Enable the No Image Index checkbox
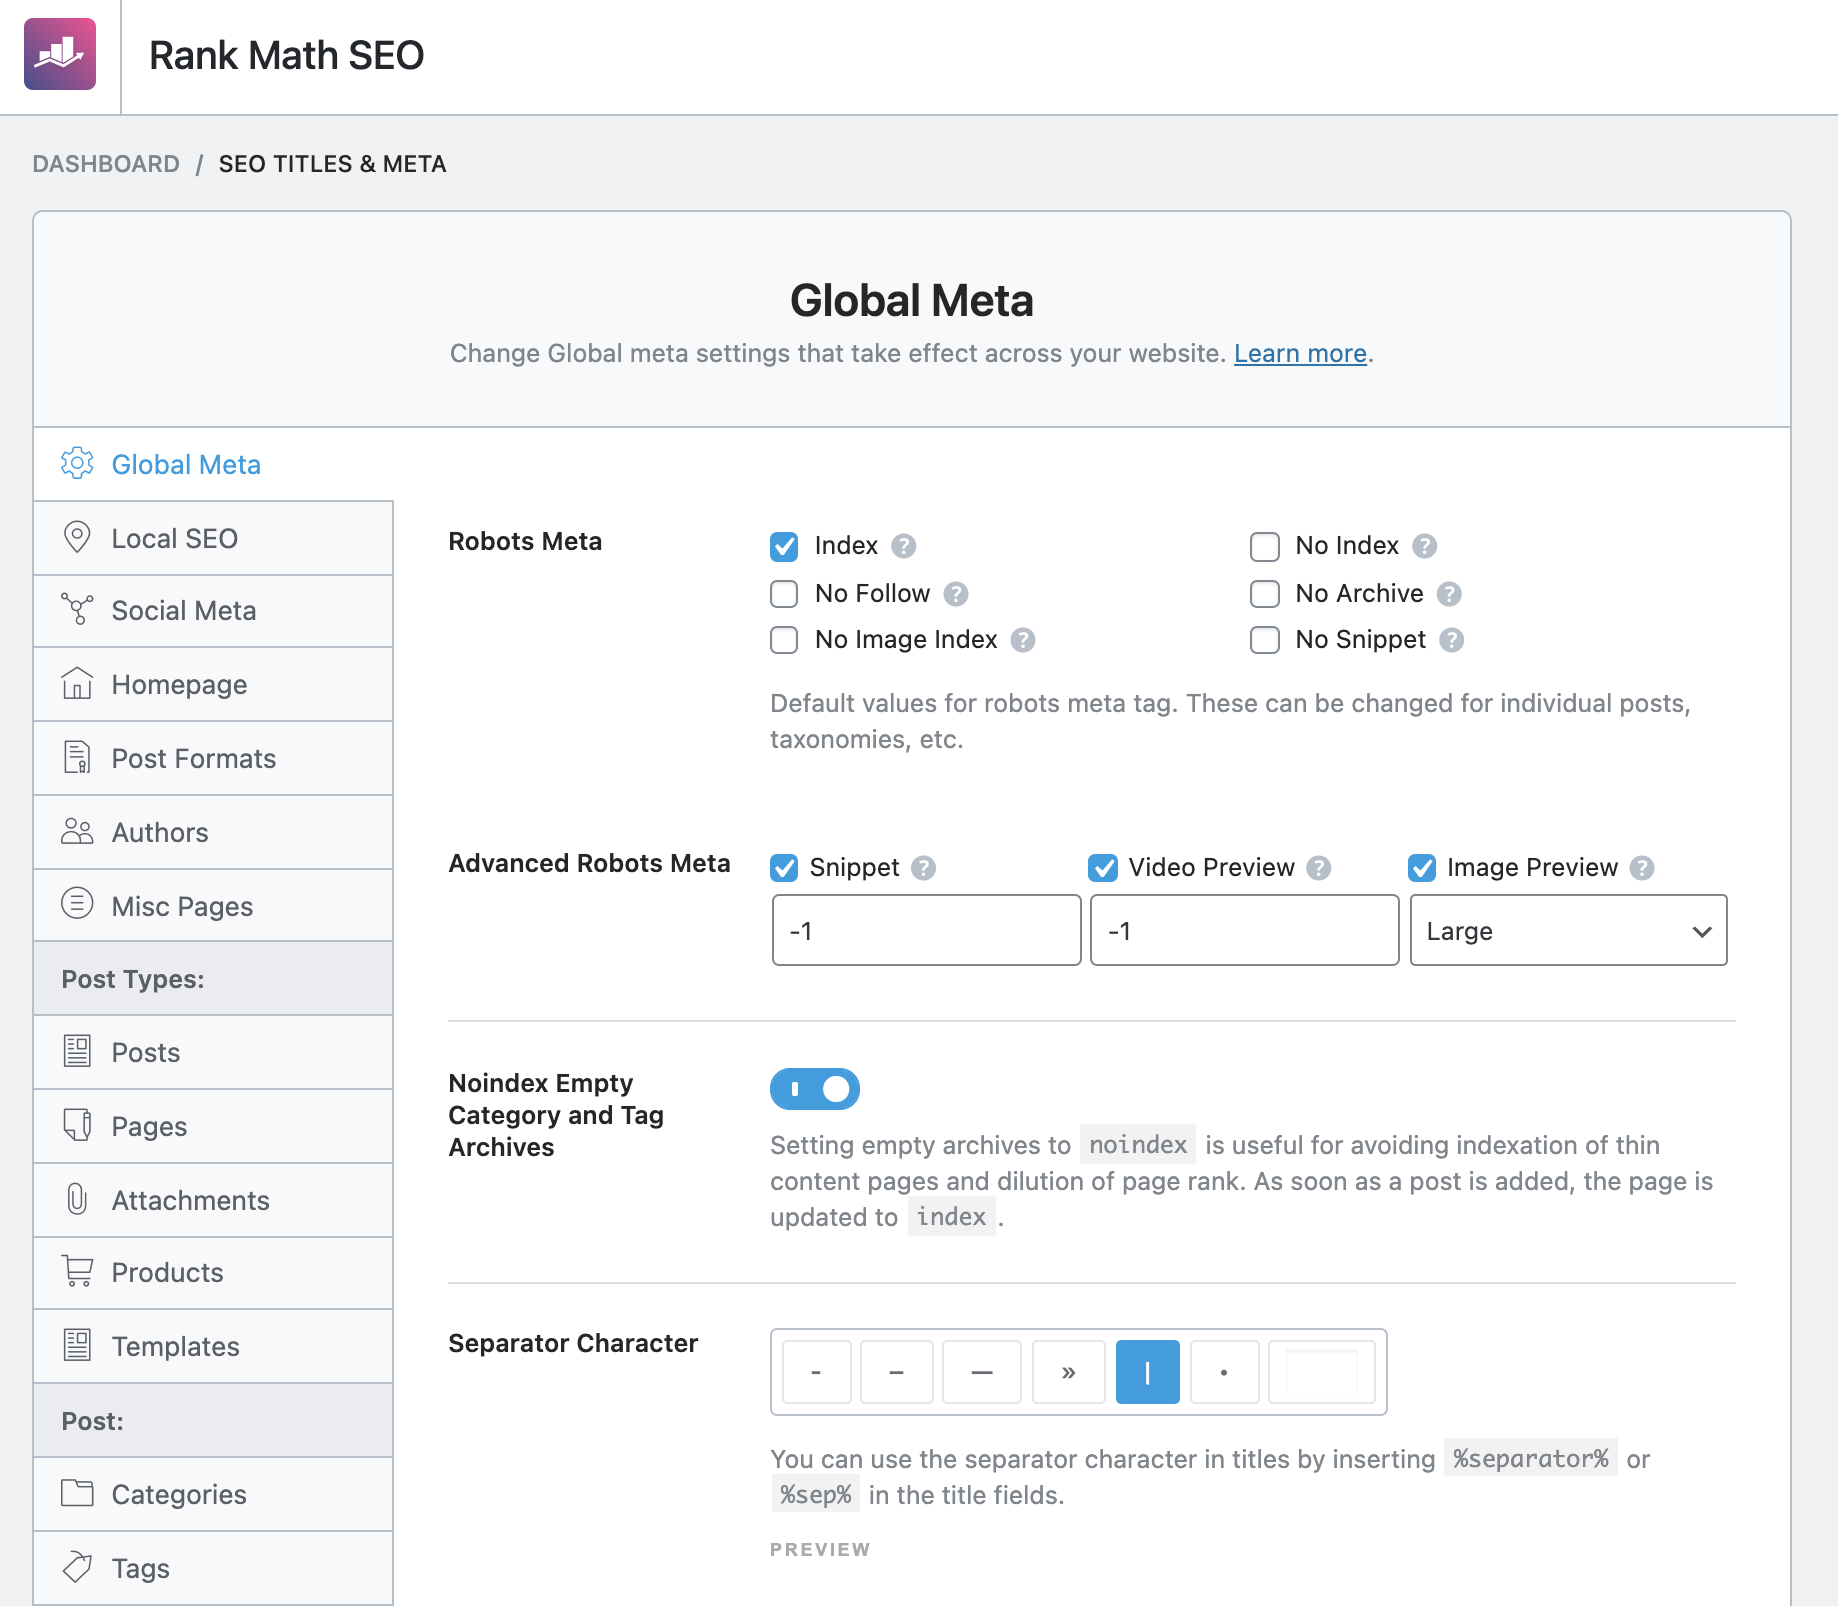 784,640
